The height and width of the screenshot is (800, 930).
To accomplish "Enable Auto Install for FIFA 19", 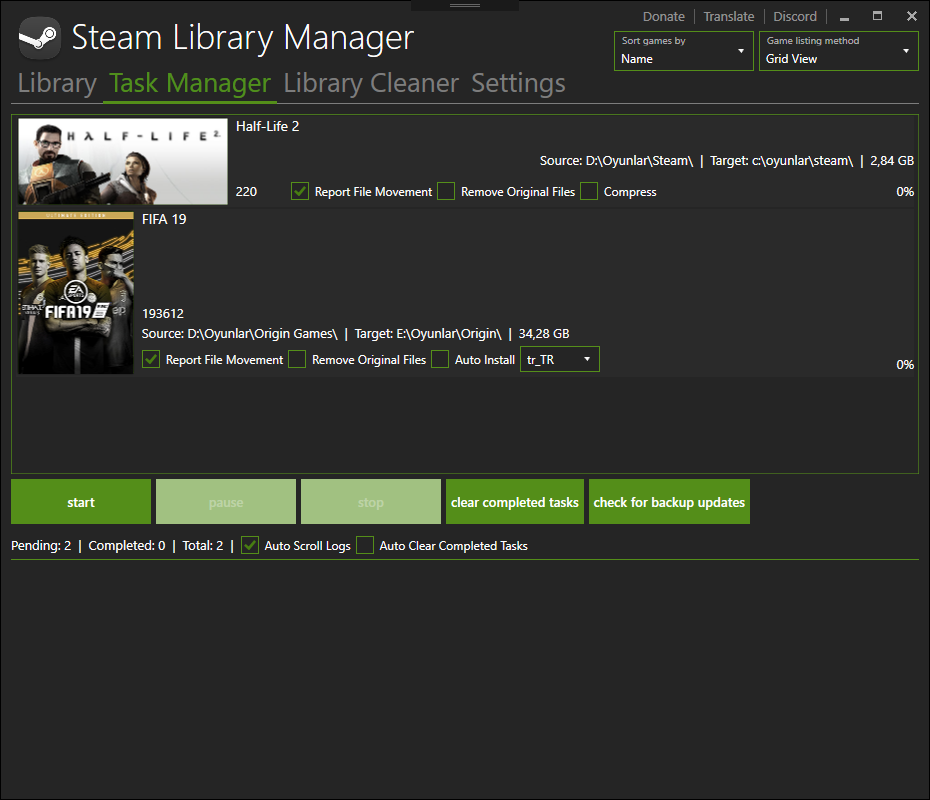I will tap(439, 359).
